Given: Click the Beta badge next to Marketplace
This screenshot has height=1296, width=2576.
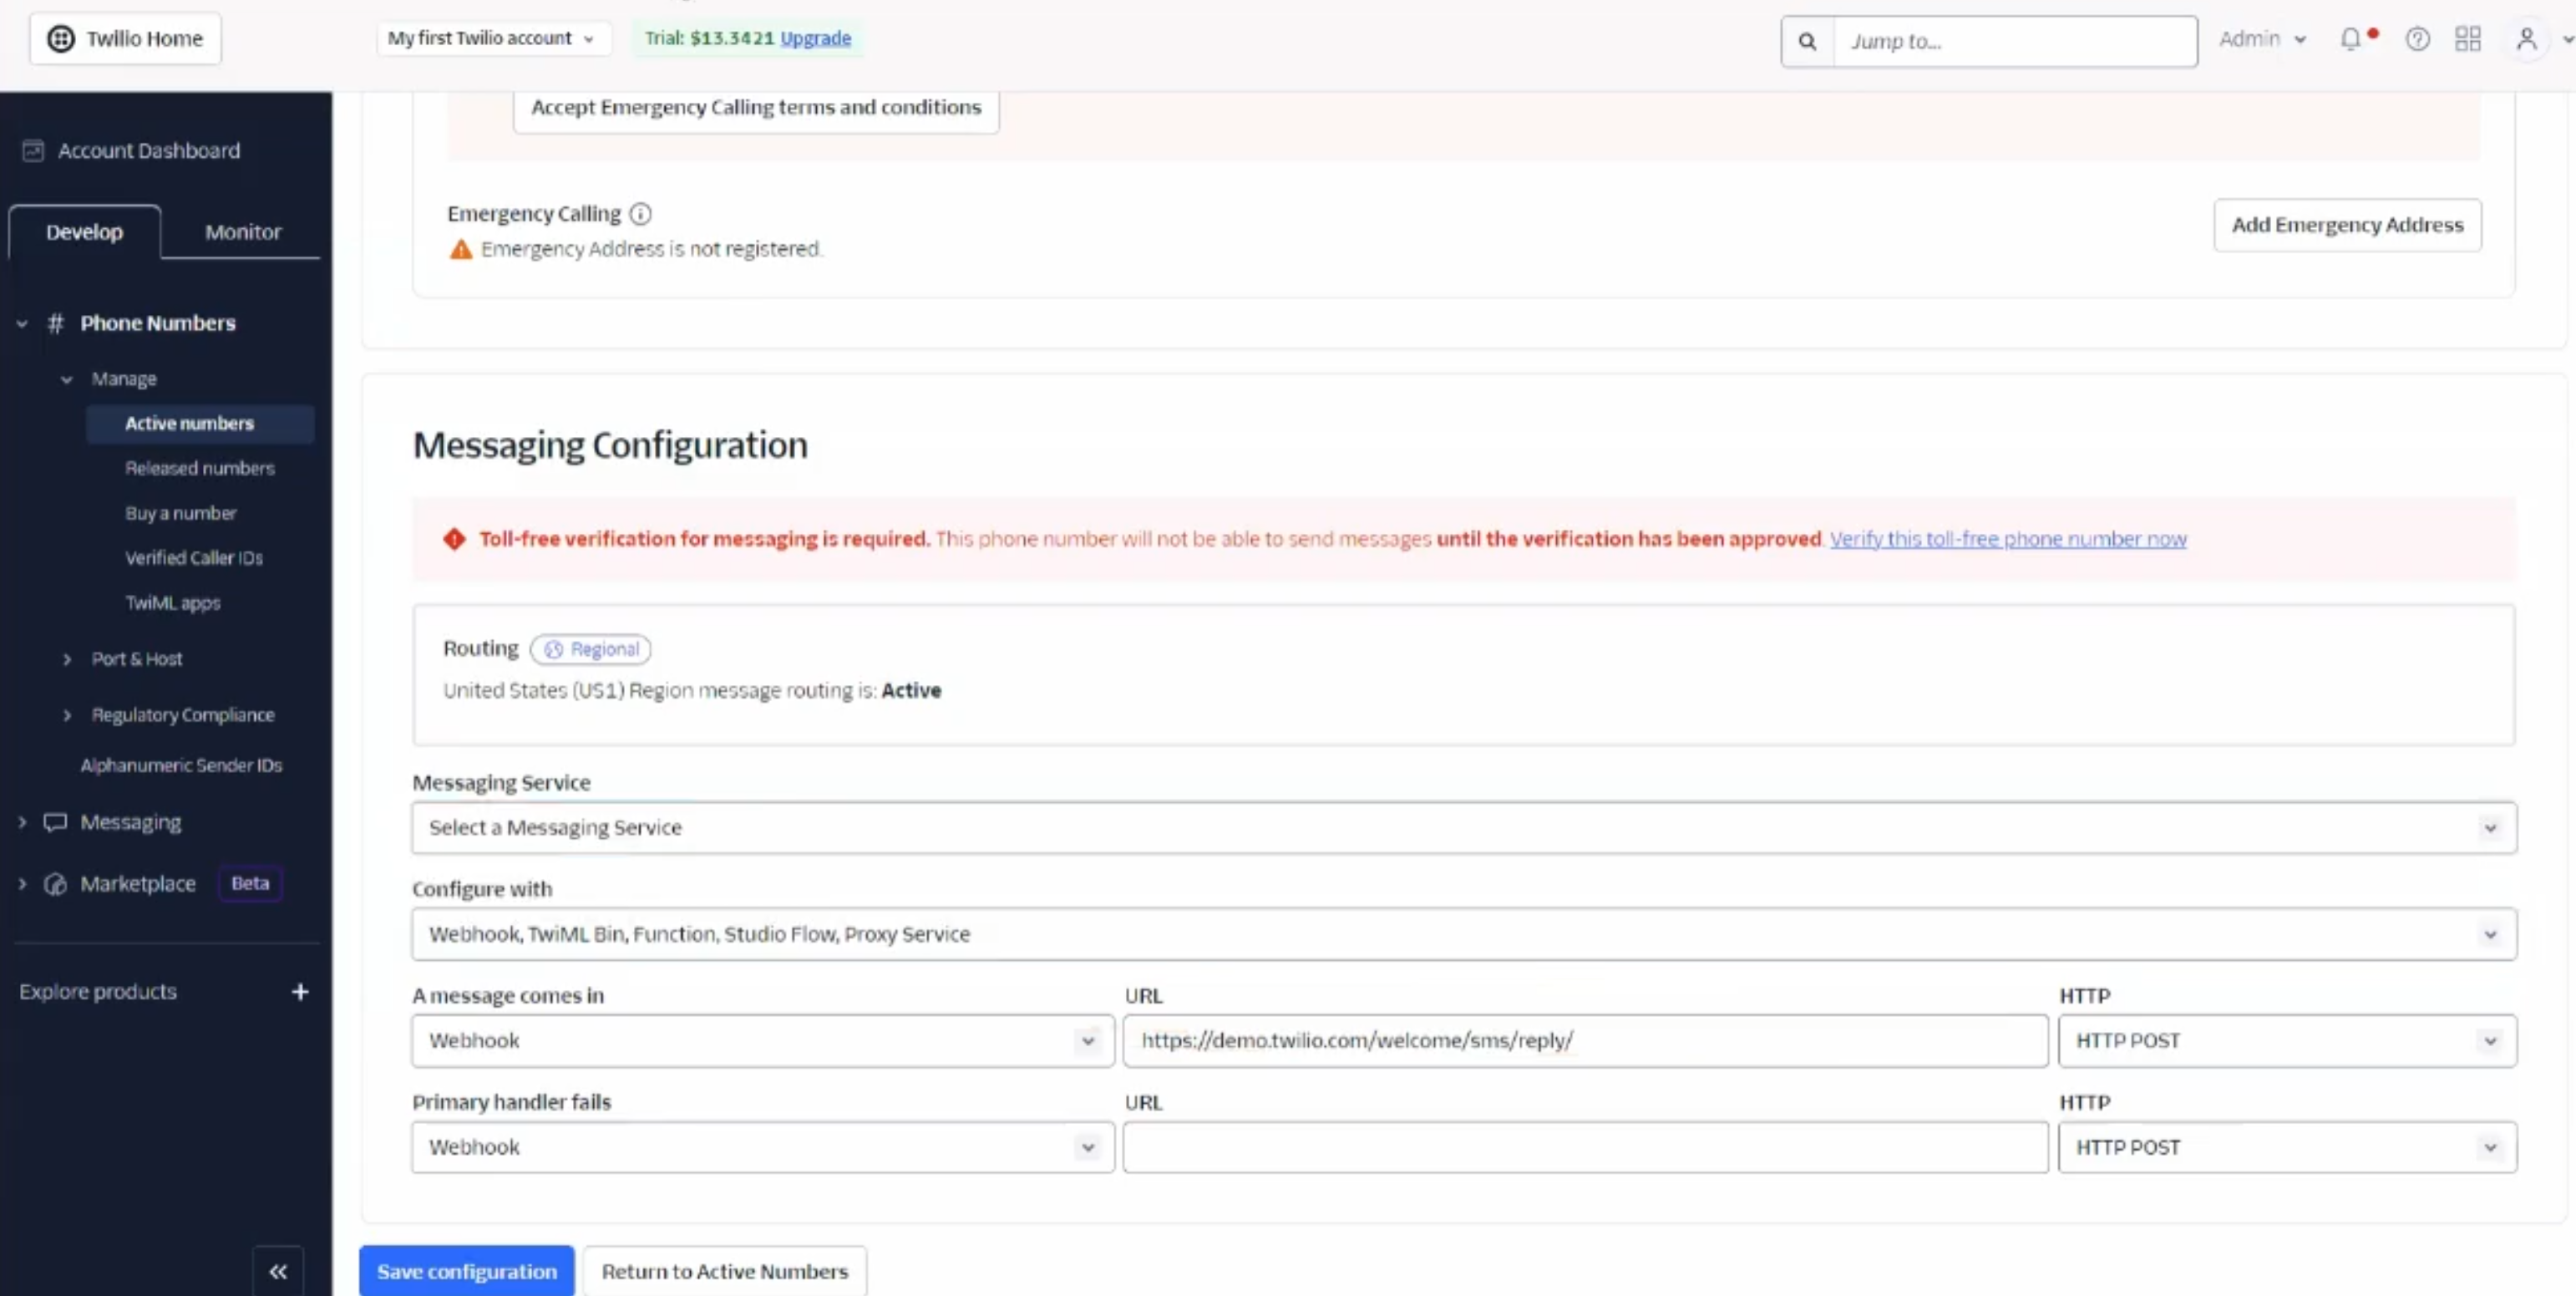Looking at the screenshot, I should [250, 884].
